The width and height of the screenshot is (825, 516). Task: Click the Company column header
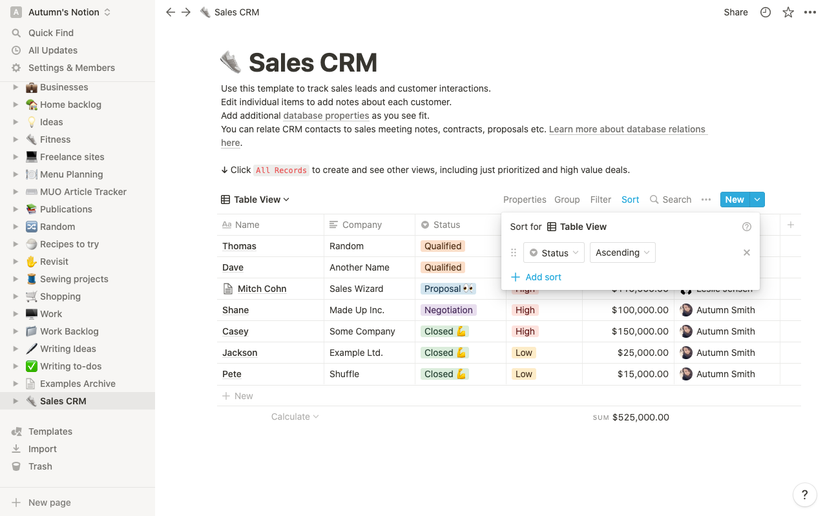[x=369, y=225]
